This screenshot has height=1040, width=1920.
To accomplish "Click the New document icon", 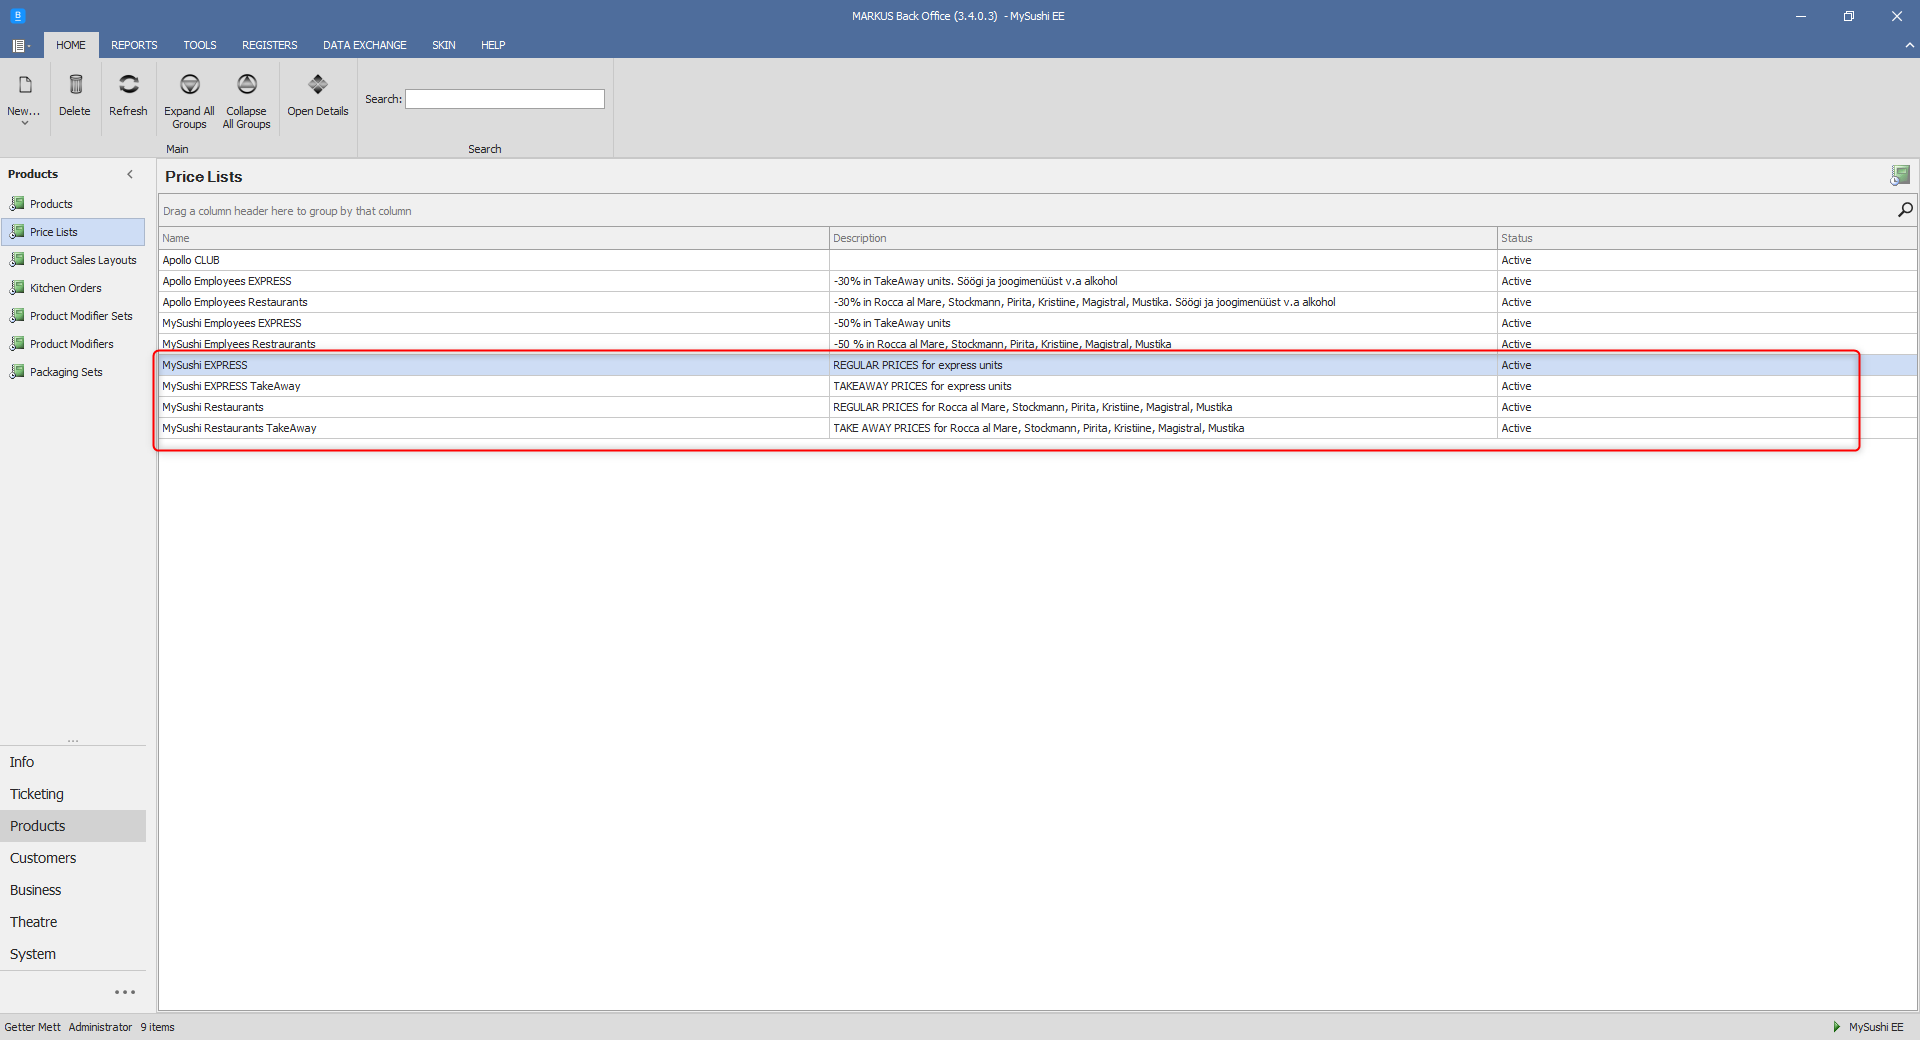I will pos(25,85).
